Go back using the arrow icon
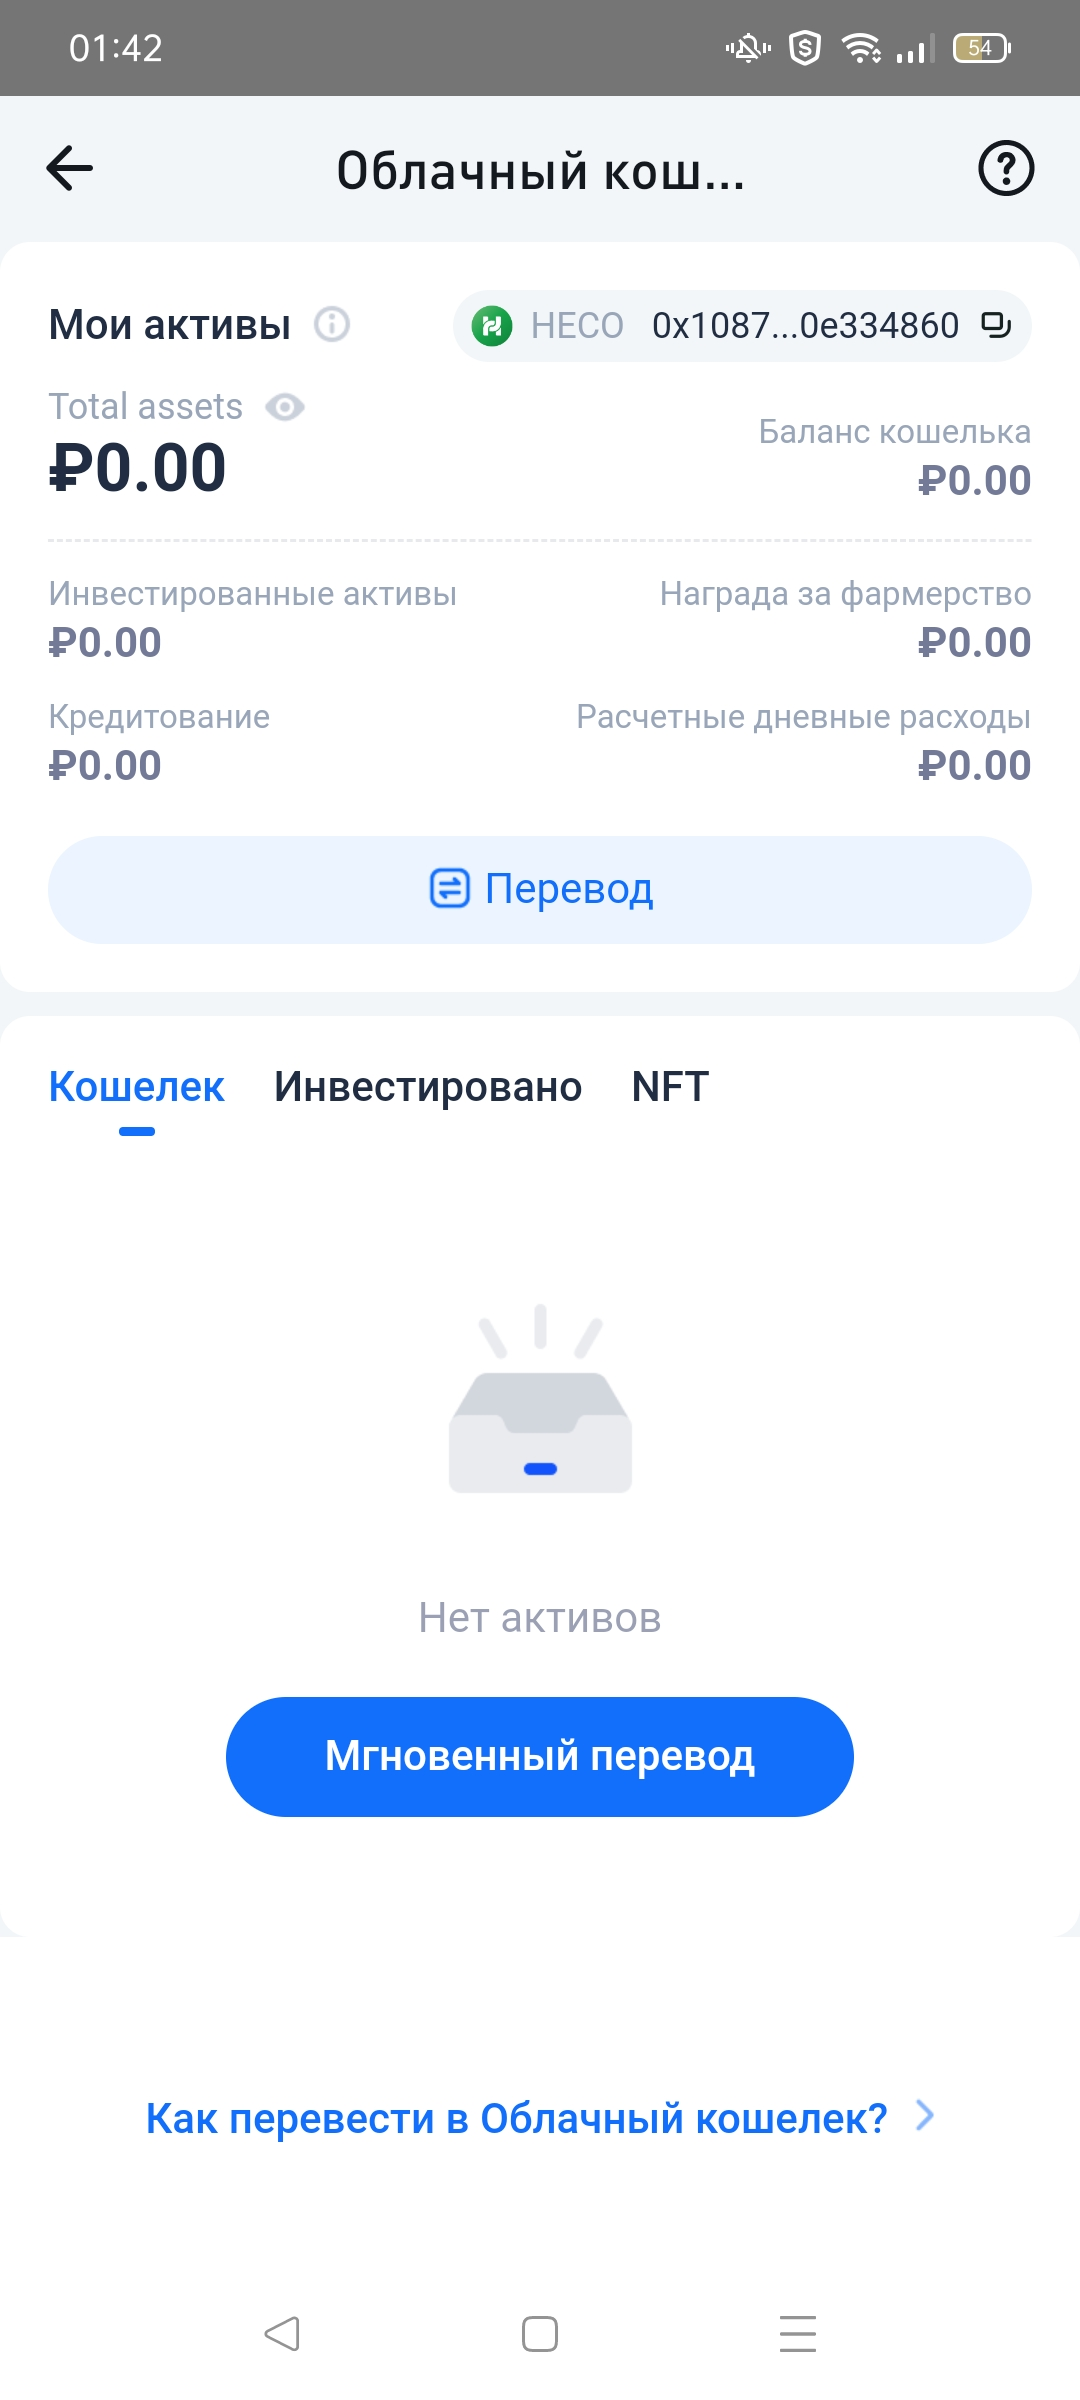Screen dimensions: 1080x2400 69,168
